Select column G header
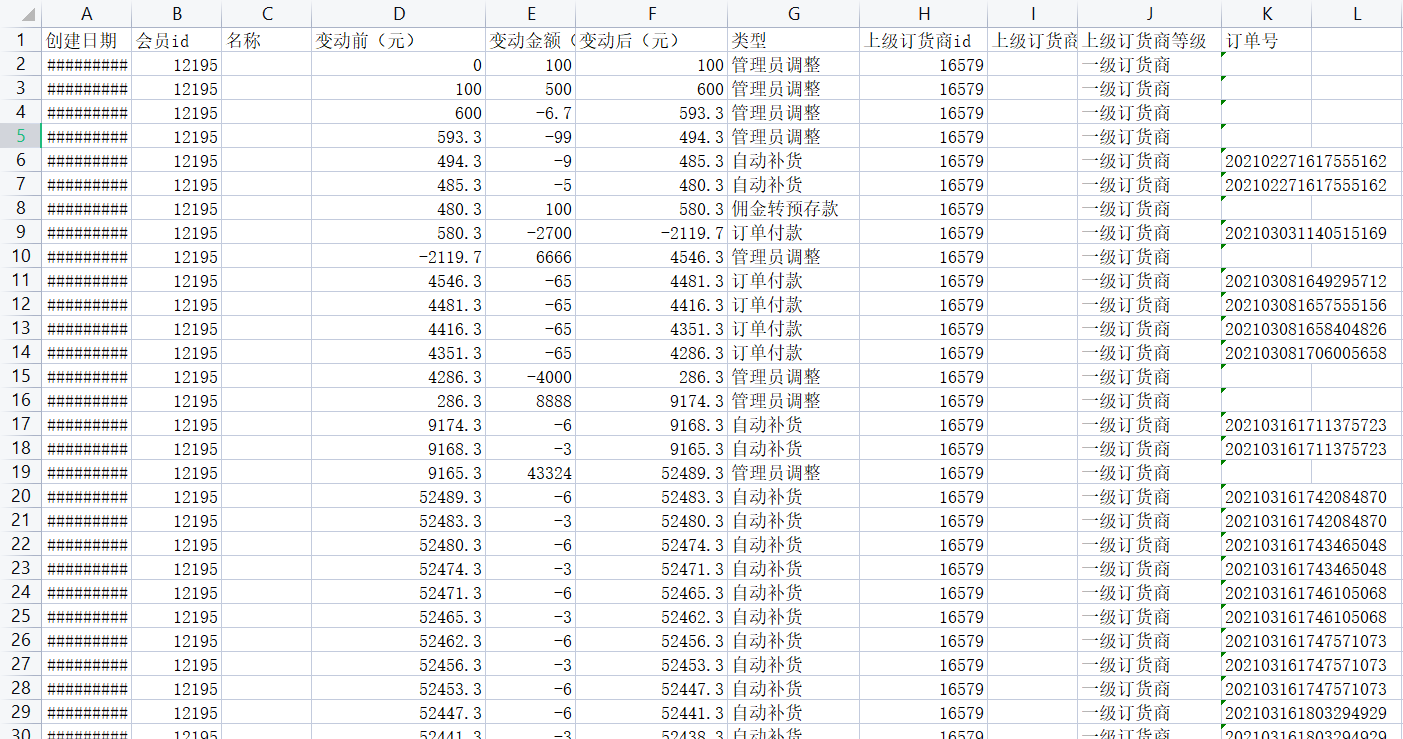Viewport: 1403px width, 739px height. [793, 14]
